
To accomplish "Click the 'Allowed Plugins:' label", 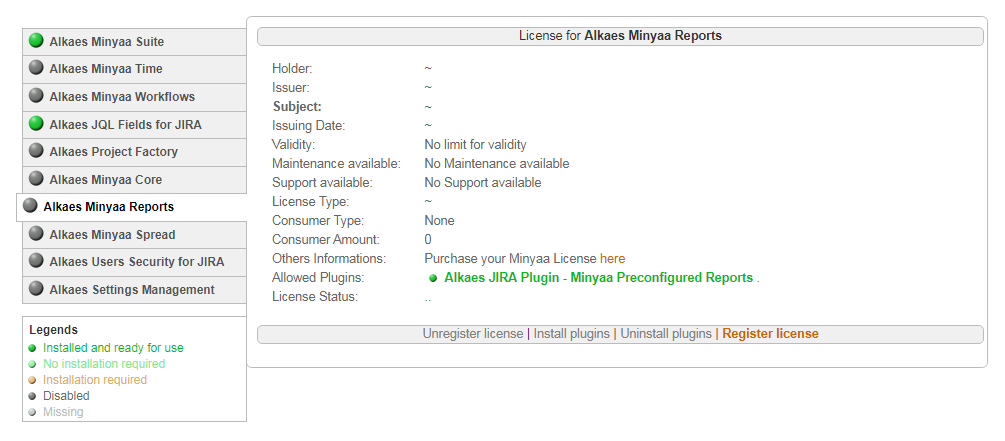I will (319, 278).
